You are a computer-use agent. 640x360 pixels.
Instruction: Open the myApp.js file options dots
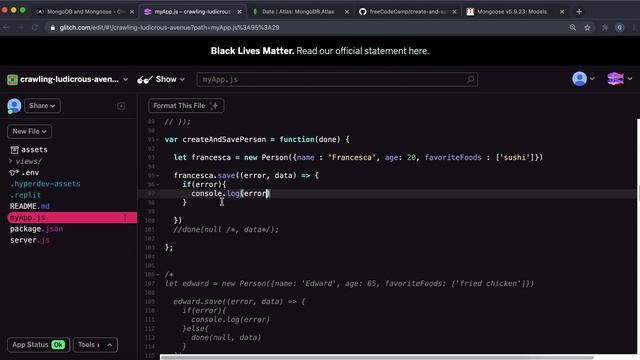pyautogui.click(x=125, y=218)
